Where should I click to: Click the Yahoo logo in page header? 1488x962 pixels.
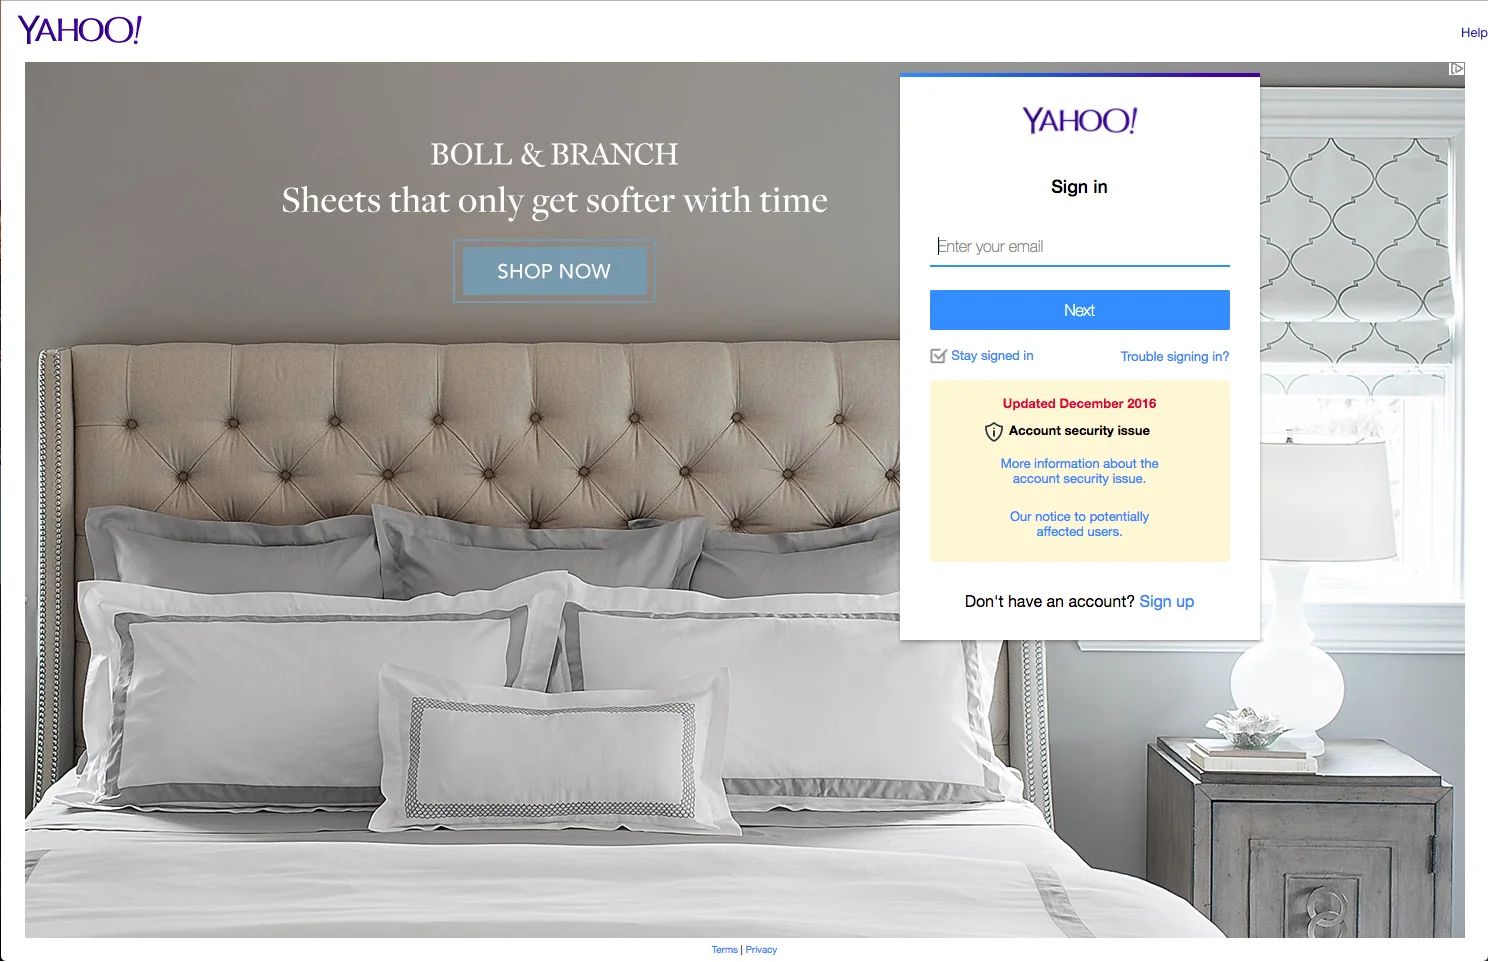80,30
